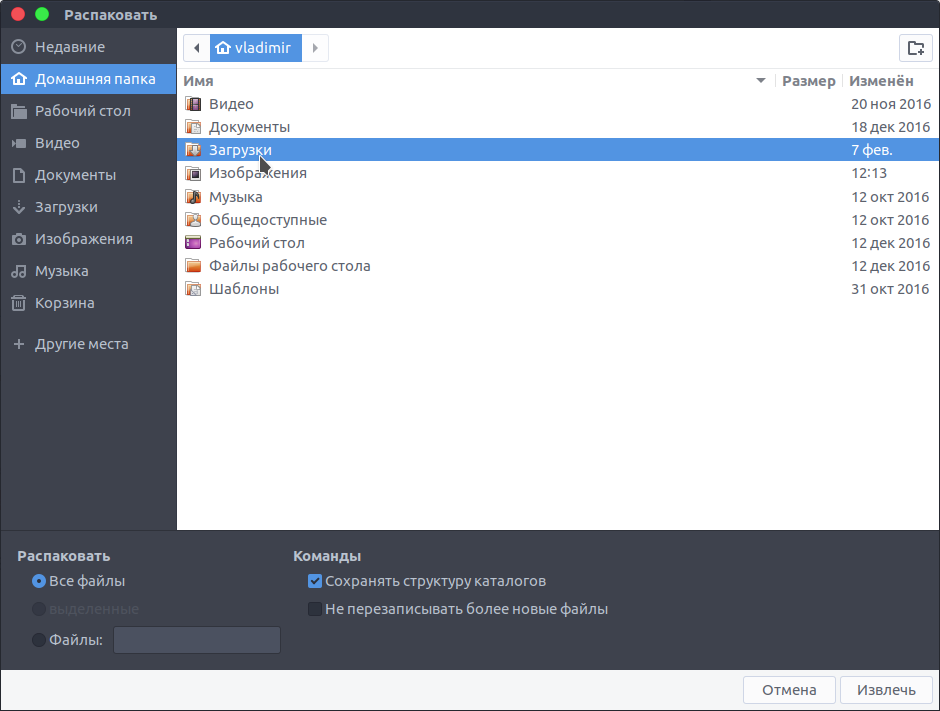Image resolution: width=940 pixels, height=711 pixels.
Task: Click the Загрузки download arrow icon in sidebar
Action: click(19, 207)
